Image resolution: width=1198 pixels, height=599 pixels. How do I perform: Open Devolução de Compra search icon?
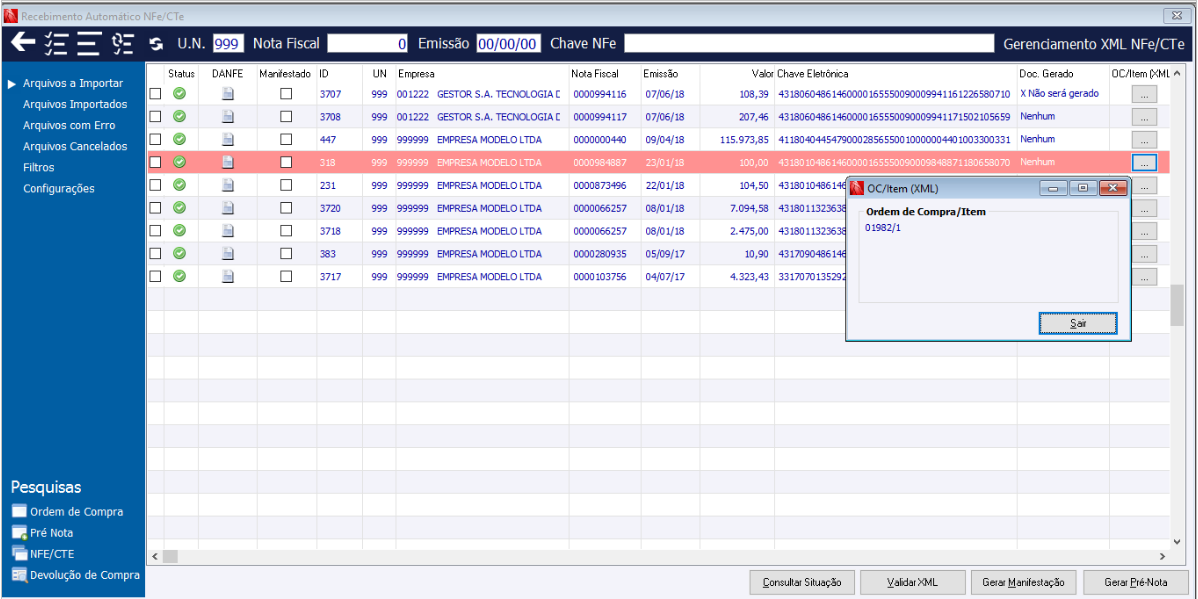(x=19, y=575)
